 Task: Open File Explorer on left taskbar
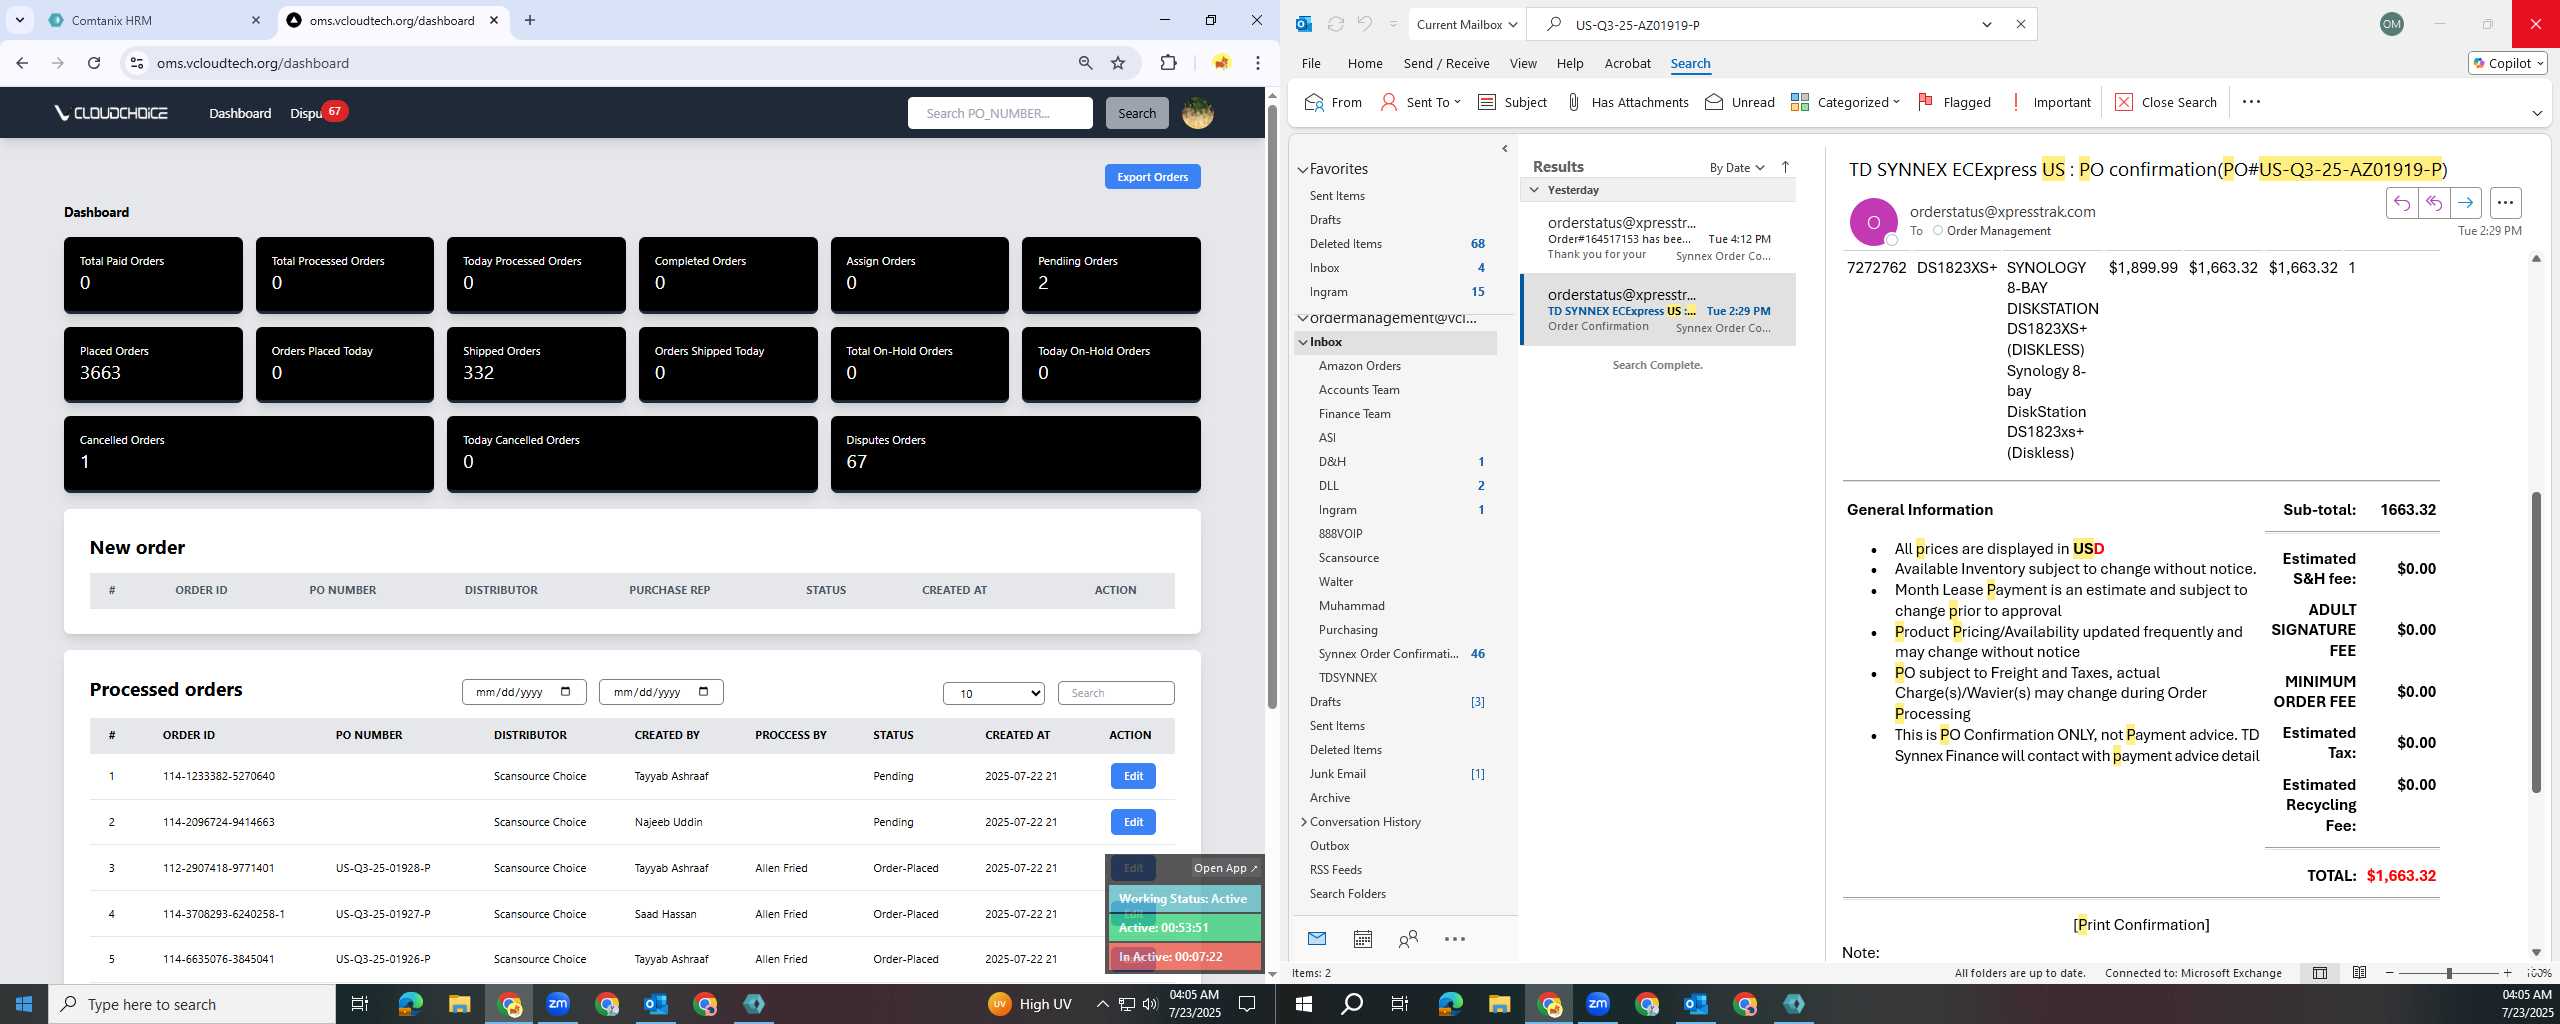click(459, 1004)
